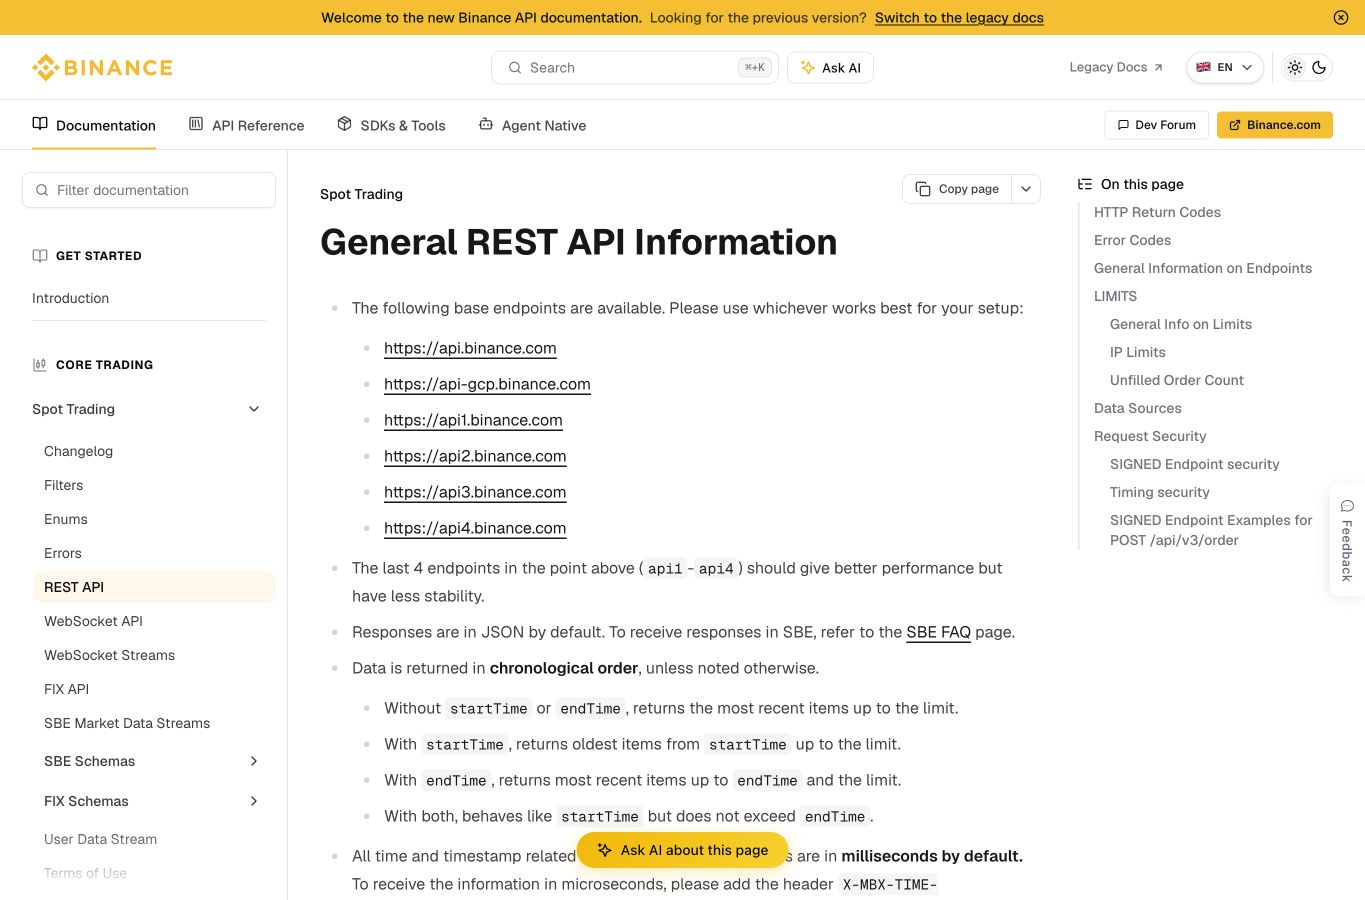This screenshot has width=1365, height=900.
Task: Open the API Reference tab
Action: click(247, 125)
